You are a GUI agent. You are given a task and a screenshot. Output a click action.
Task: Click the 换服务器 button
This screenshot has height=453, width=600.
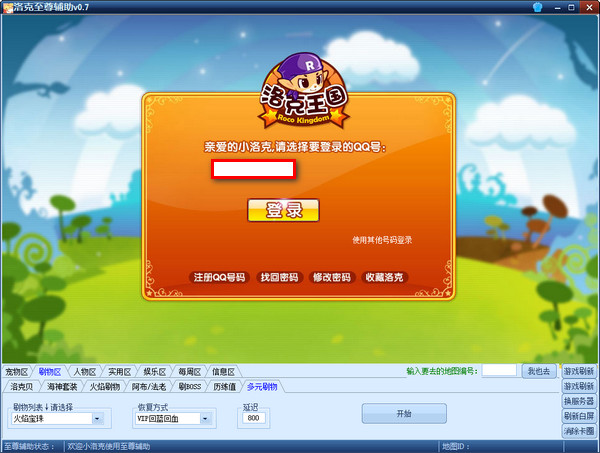[x=579, y=401]
